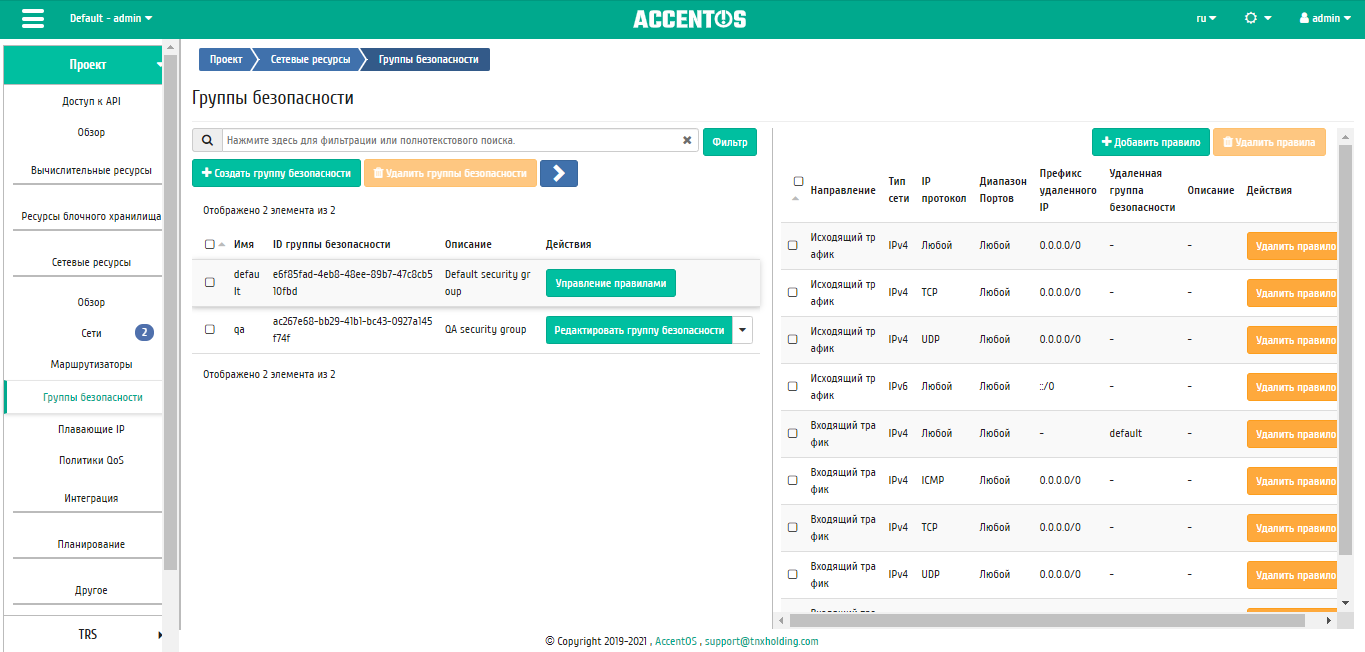Viewport: 1365px width, 652px height.
Task: Go to Маршрутизаторы in sidebar
Action: (91, 365)
